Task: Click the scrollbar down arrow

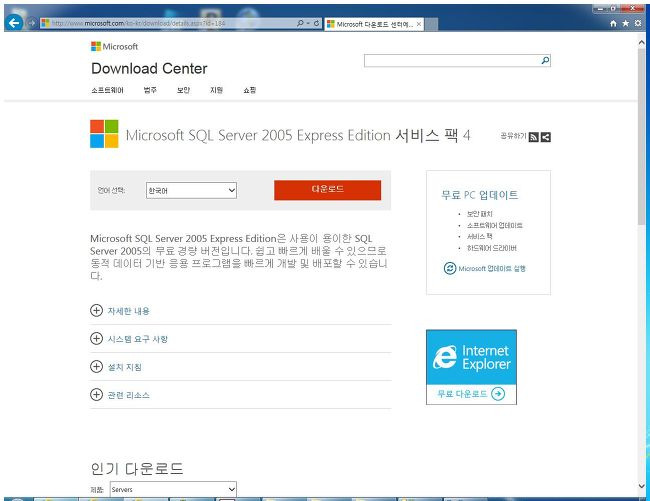Action: pyautogui.click(x=642, y=486)
